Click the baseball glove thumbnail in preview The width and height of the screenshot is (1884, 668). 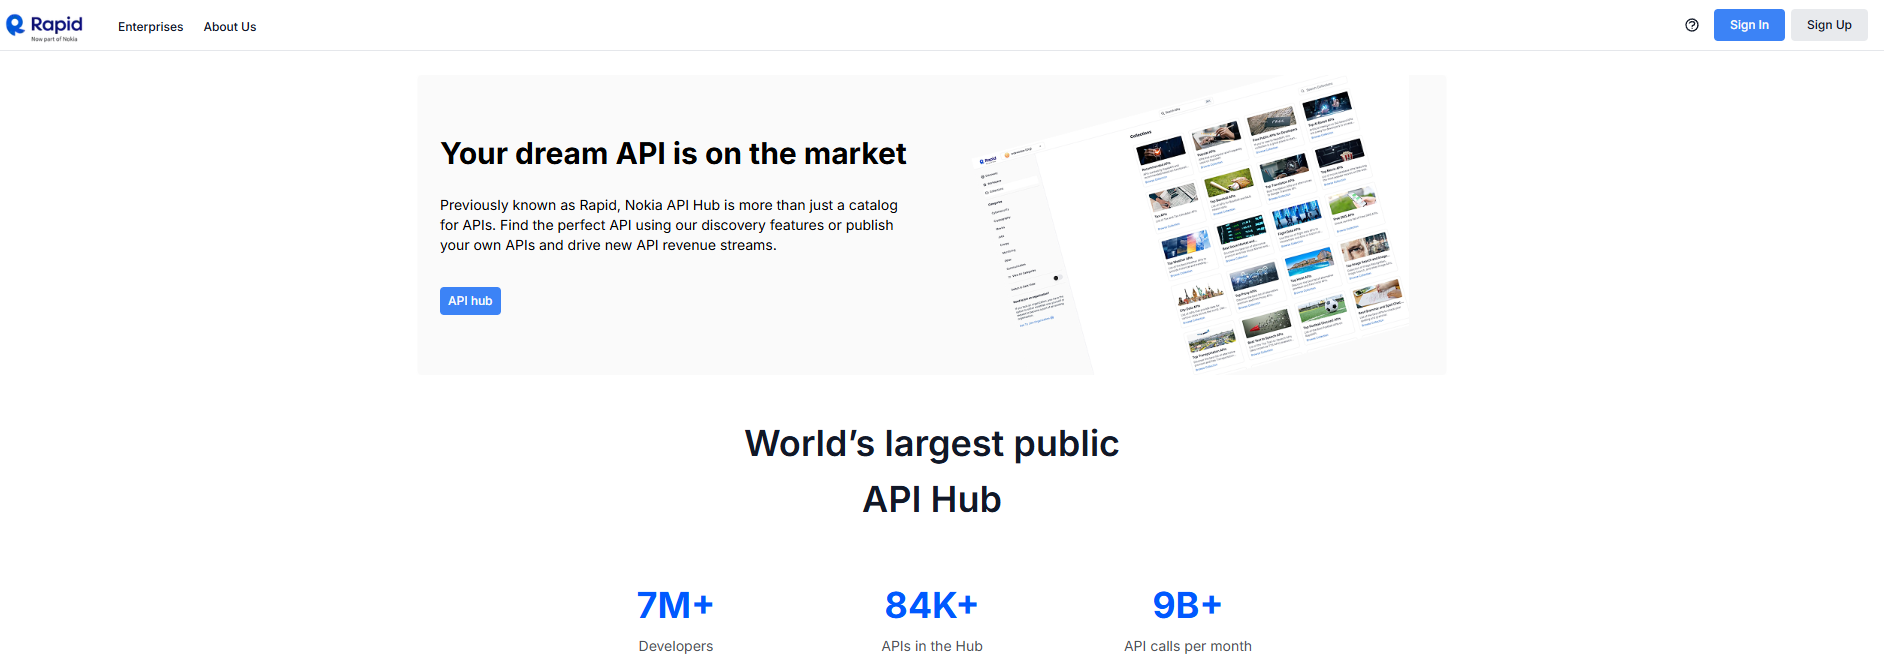click(1228, 182)
